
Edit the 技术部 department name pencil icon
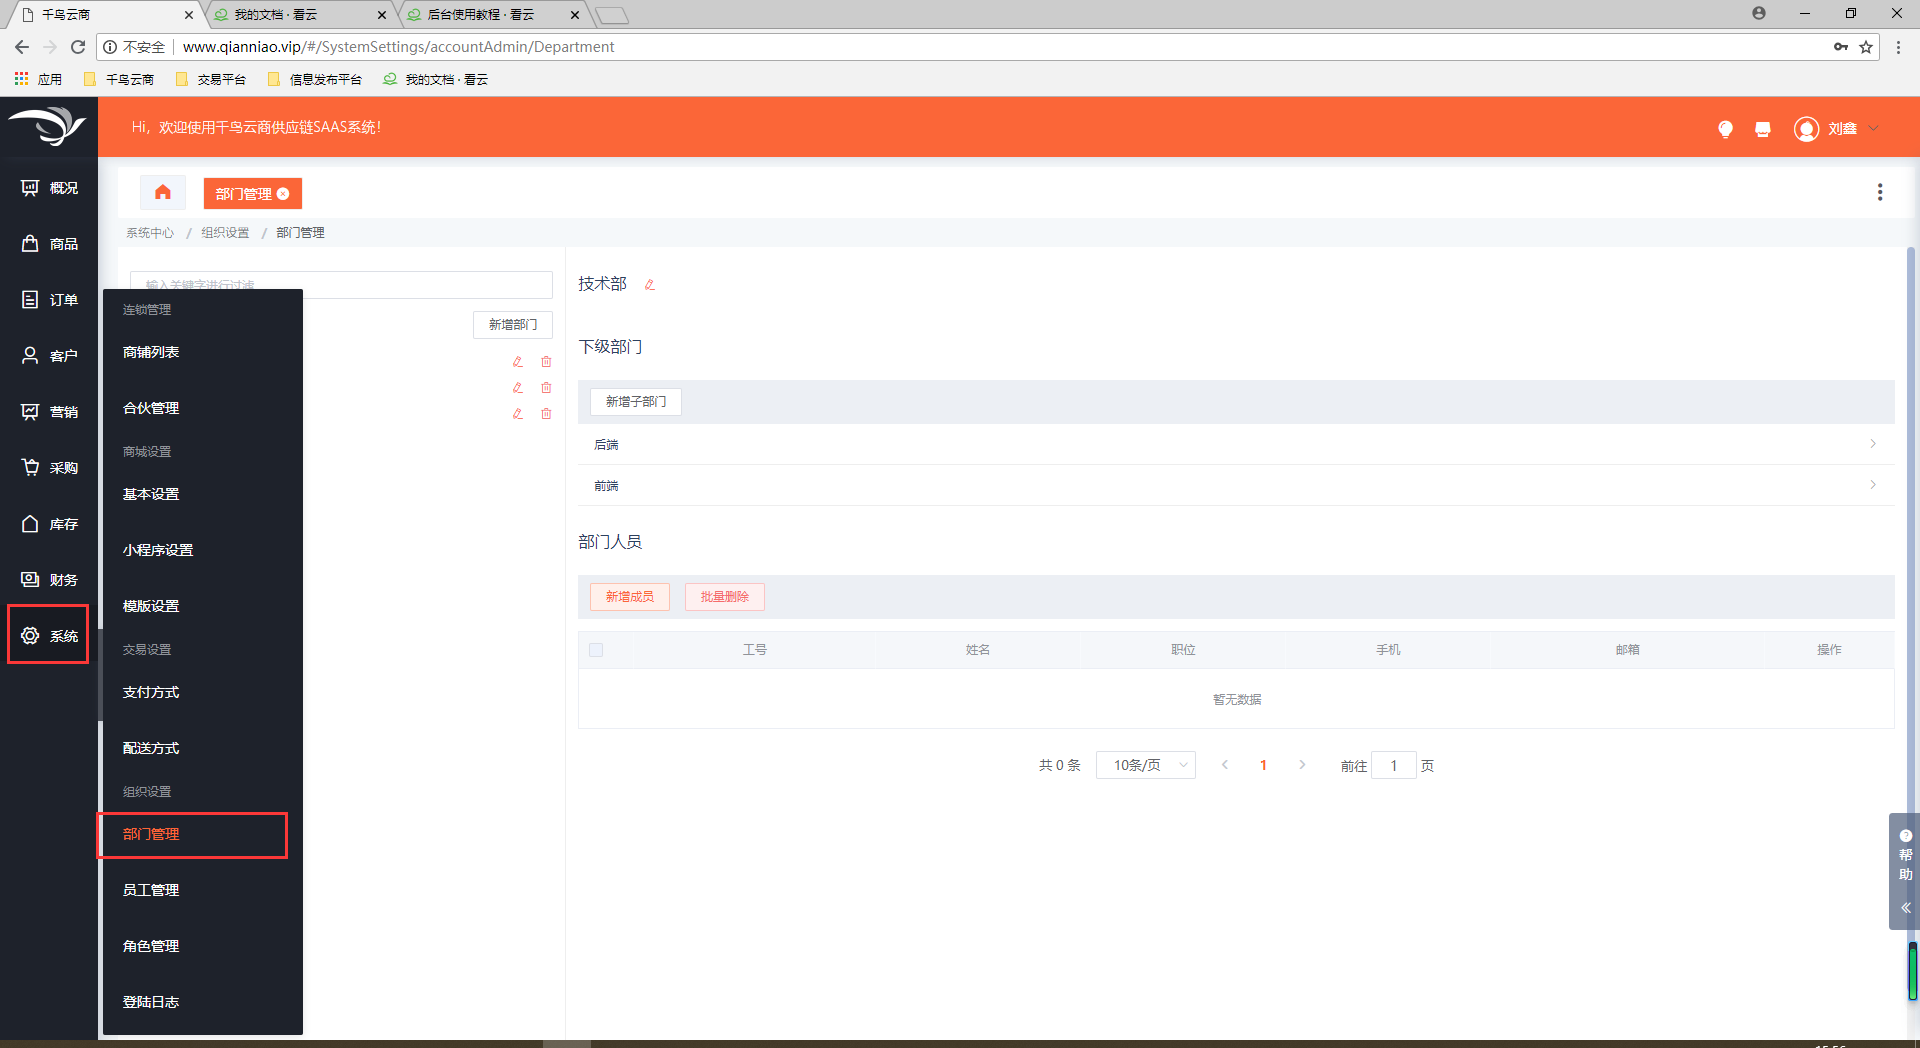tap(650, 285)
